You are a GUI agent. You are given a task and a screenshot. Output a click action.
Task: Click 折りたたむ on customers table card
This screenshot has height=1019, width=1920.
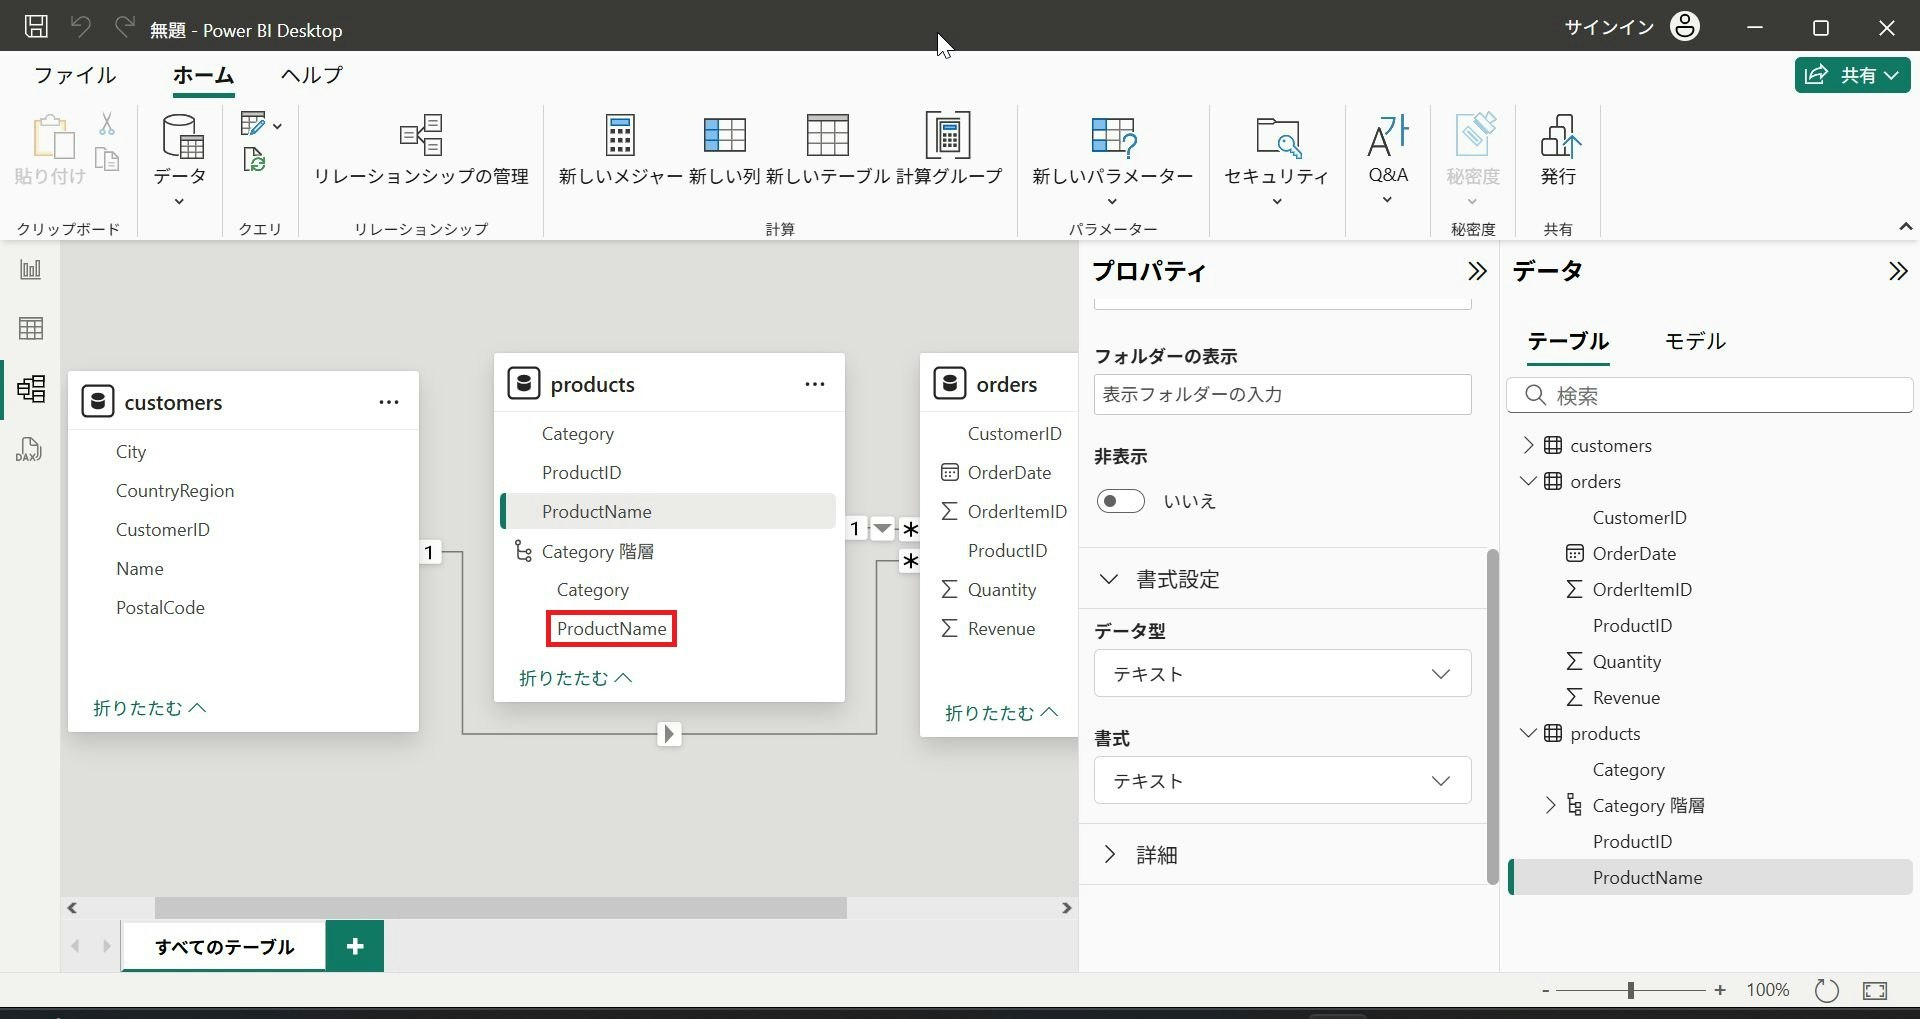coord(149,708)
